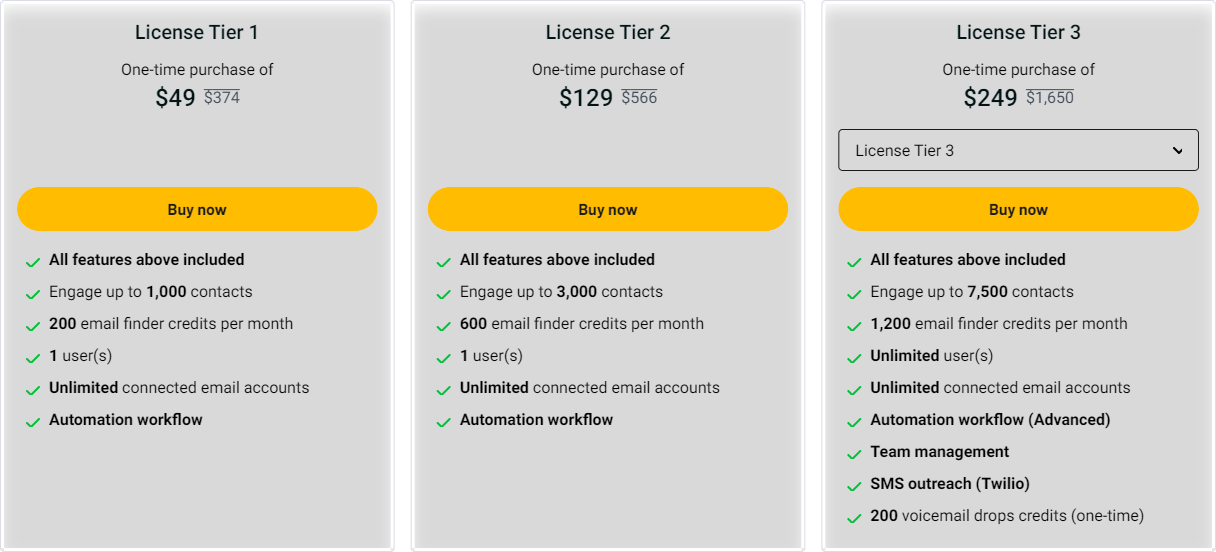This screenshot has height=552, width=1216.
Task: Click 'Automation workflow (Advanced)' feature text
Action: (x=990, y=420)
